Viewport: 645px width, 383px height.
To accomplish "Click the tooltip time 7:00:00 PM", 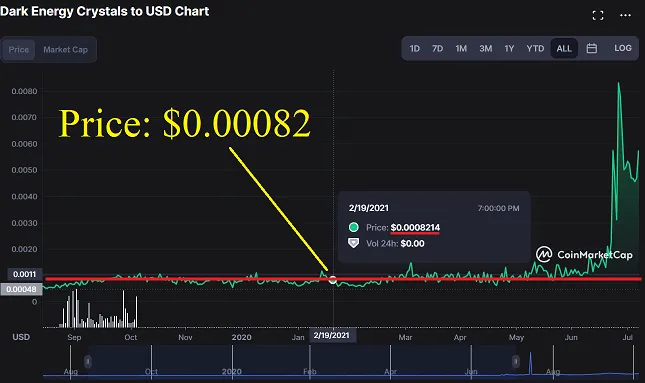I will click(x=498, y=209).
